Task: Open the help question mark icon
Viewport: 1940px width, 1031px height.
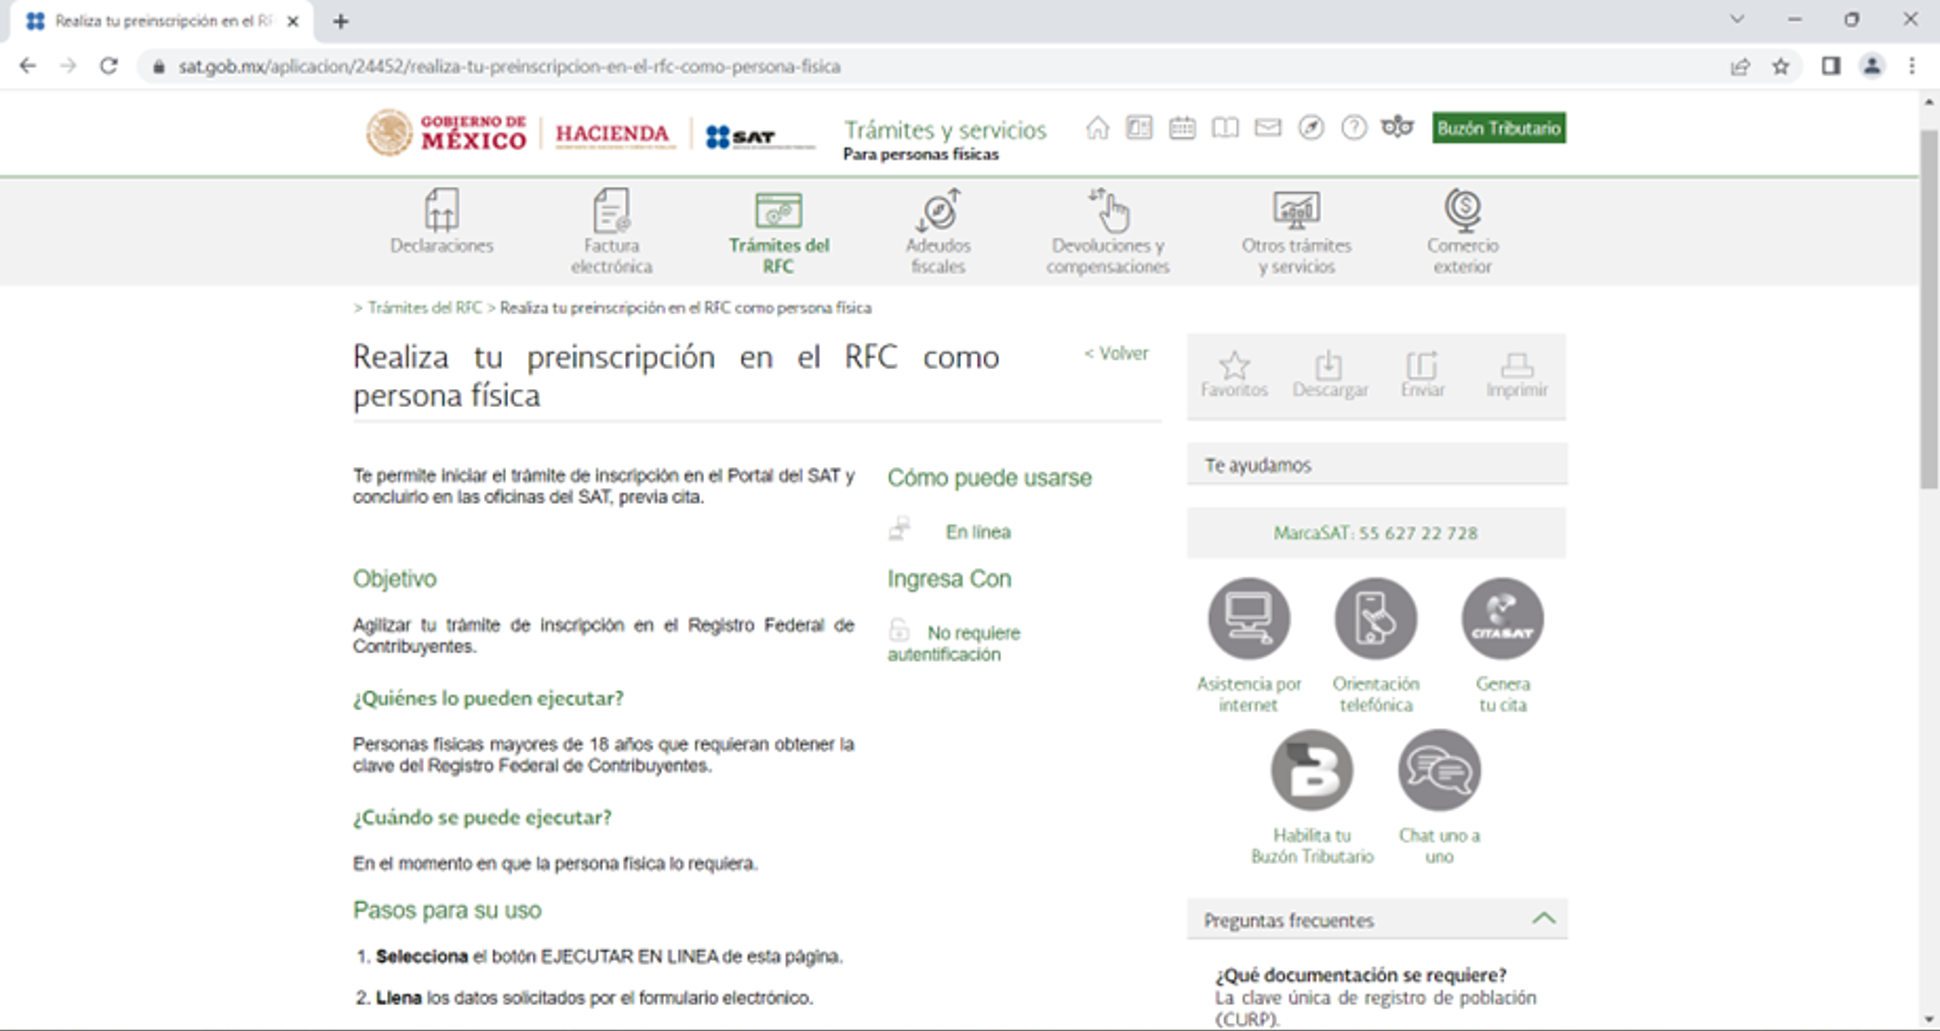Action: (x=1353, y=128)
